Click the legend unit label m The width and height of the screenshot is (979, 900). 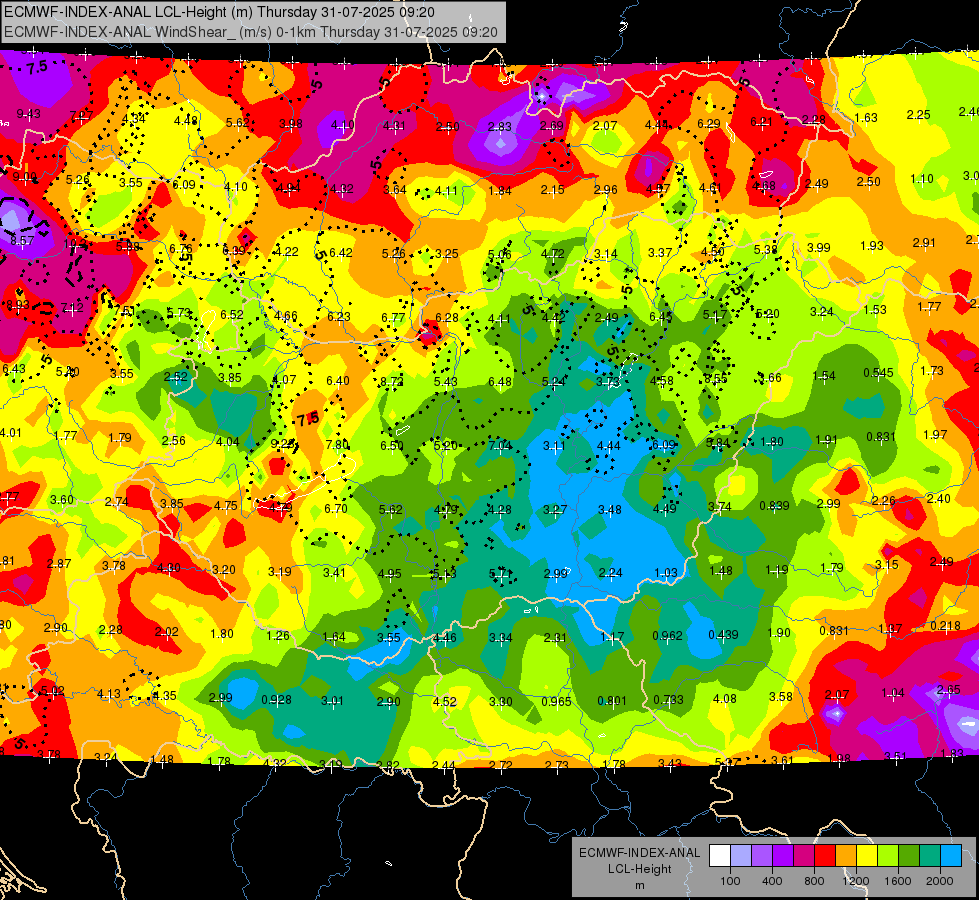click(639, 885)
